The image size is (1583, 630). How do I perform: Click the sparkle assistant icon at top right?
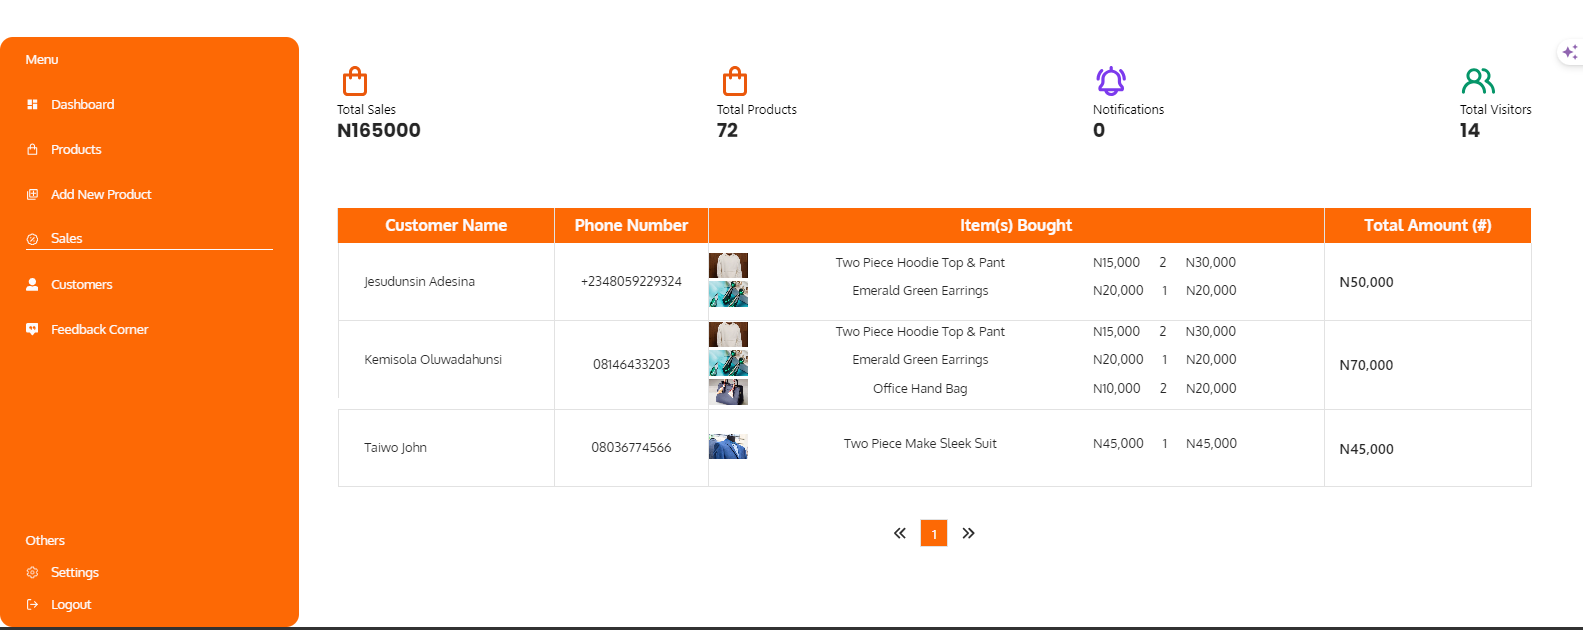1570,52
